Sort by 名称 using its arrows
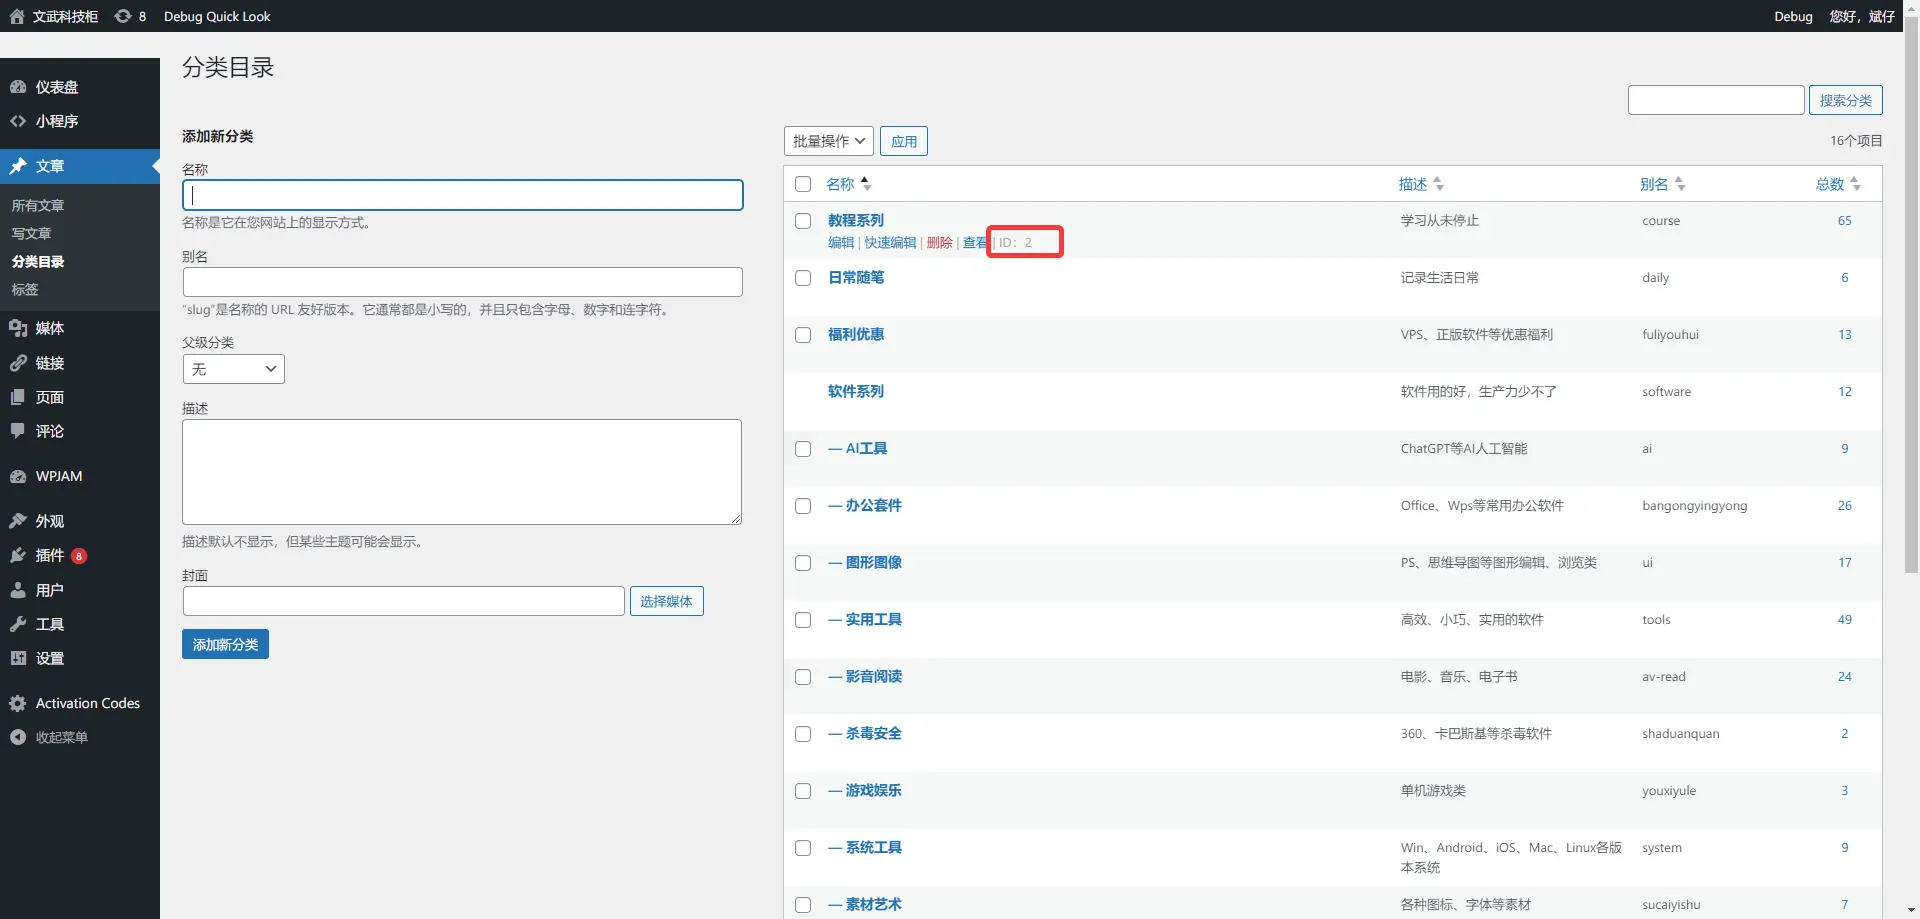 866,184
